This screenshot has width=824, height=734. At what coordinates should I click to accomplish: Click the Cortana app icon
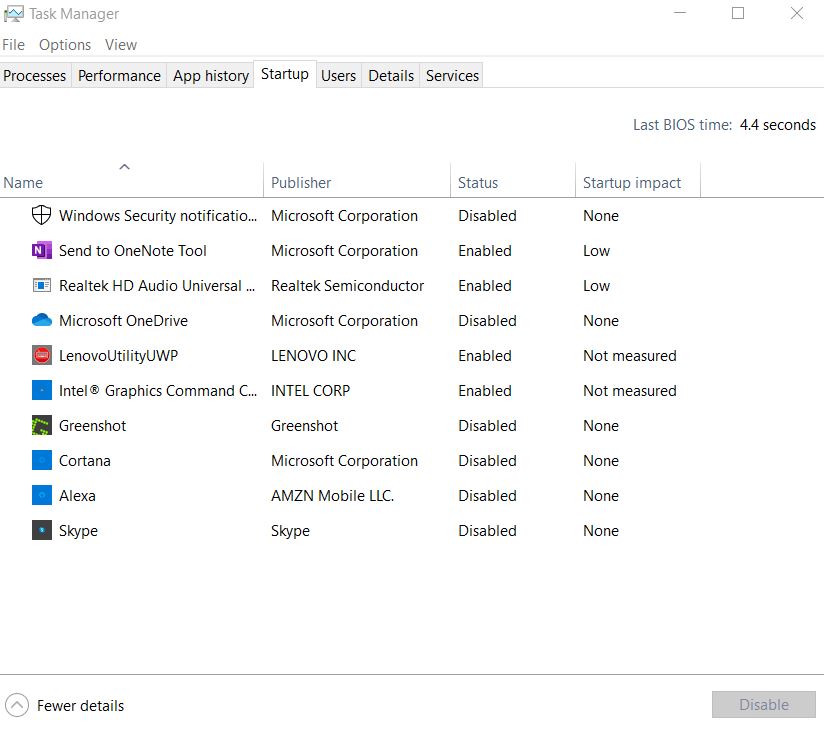[42, 460]
